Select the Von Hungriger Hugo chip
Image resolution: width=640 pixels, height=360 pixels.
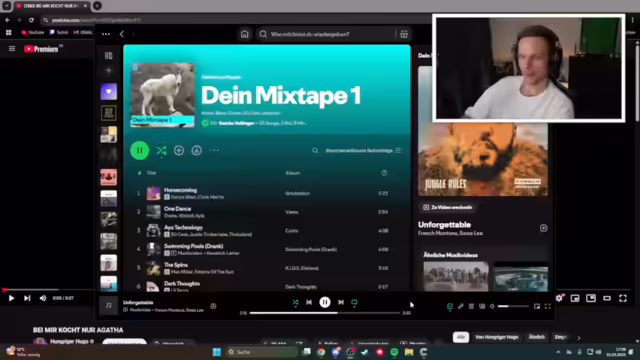pyautogui.click(x=497, y=337)
